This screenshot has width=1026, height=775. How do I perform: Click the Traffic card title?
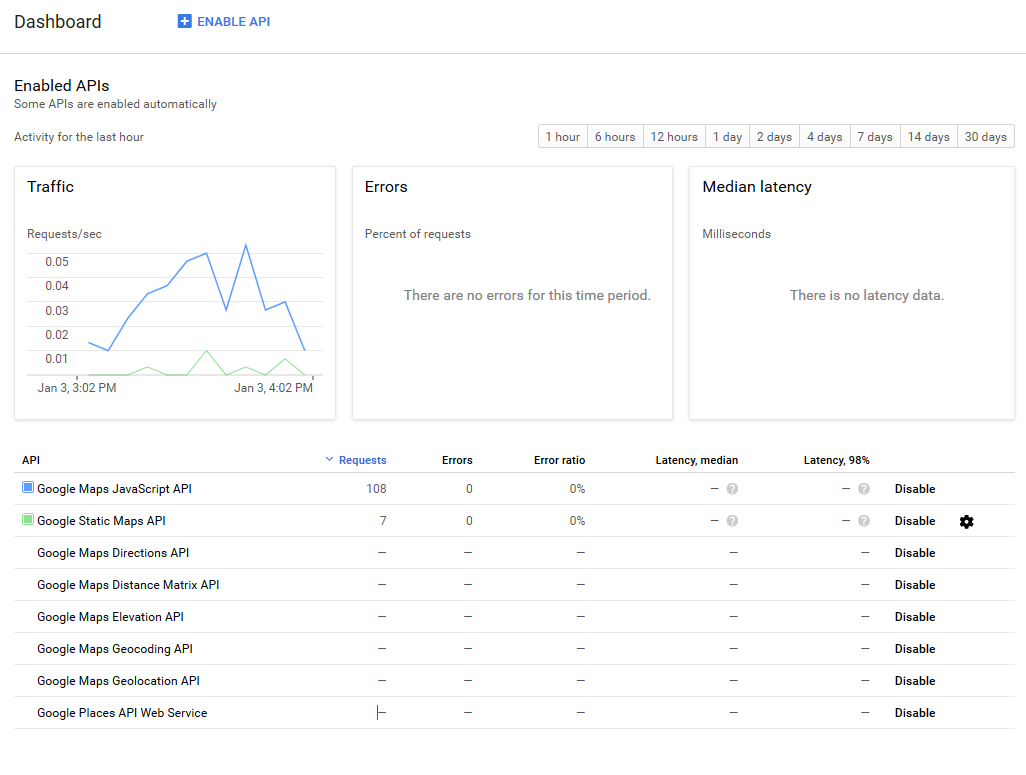pyautogui.click(x=50, y=187)
